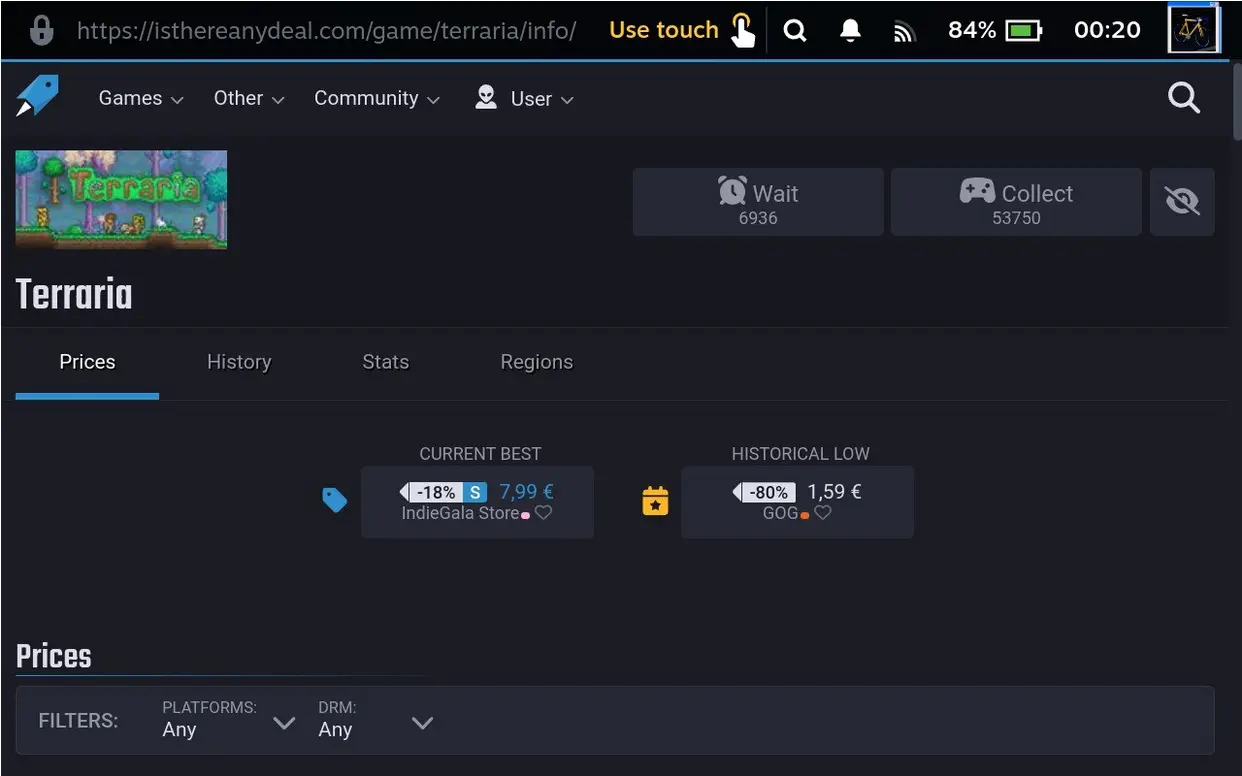Viewport: 1242px width, 776px height.
Task: Click the 1,59 € historical low price
Action: (834, 492)
